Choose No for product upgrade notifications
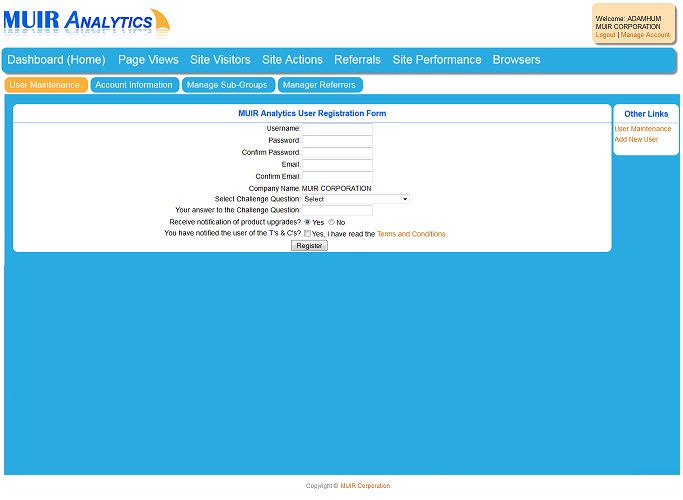This screenshot has height=500, width=683. [x=332, y=222]
